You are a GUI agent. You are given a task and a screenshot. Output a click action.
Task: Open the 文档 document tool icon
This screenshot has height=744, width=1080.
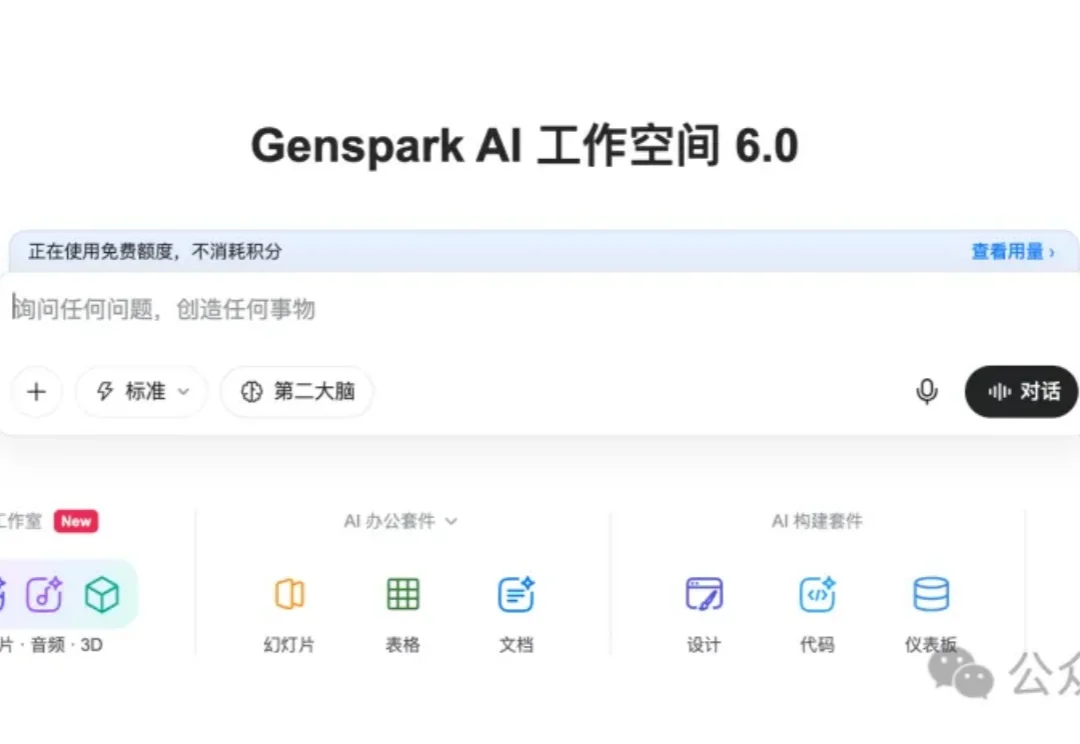[x=516, y=594]
